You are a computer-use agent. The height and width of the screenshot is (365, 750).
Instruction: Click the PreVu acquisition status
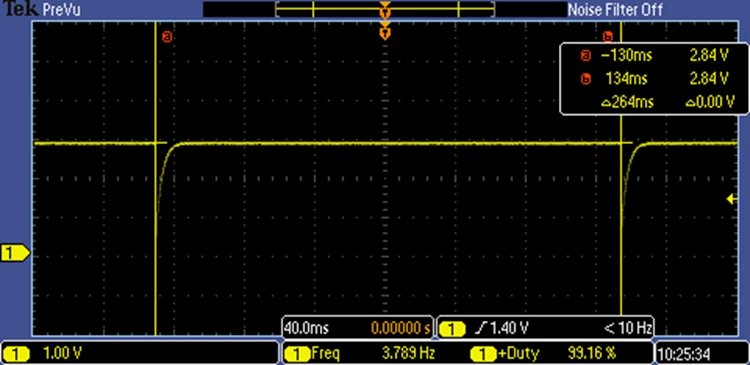[62, 10]
